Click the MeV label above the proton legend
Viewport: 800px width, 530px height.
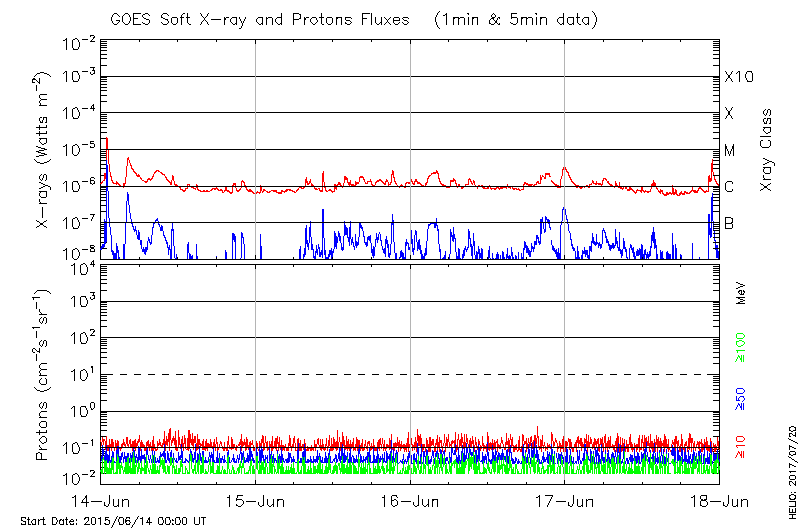click(x=741, y=294)
